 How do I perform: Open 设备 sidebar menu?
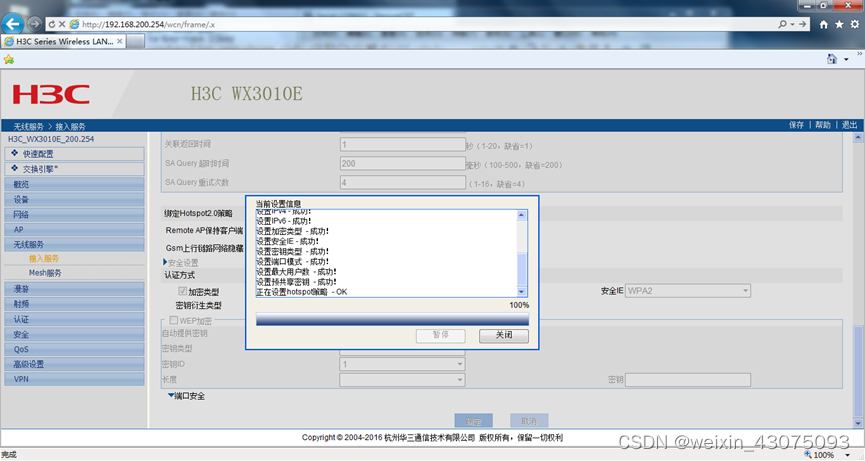[74, 199]
